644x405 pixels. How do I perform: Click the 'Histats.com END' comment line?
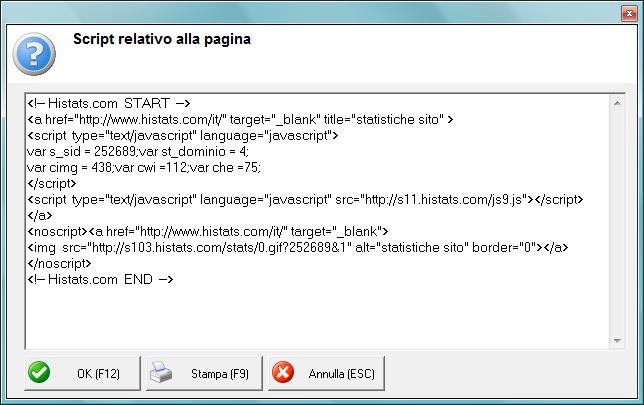pos(100,280)
